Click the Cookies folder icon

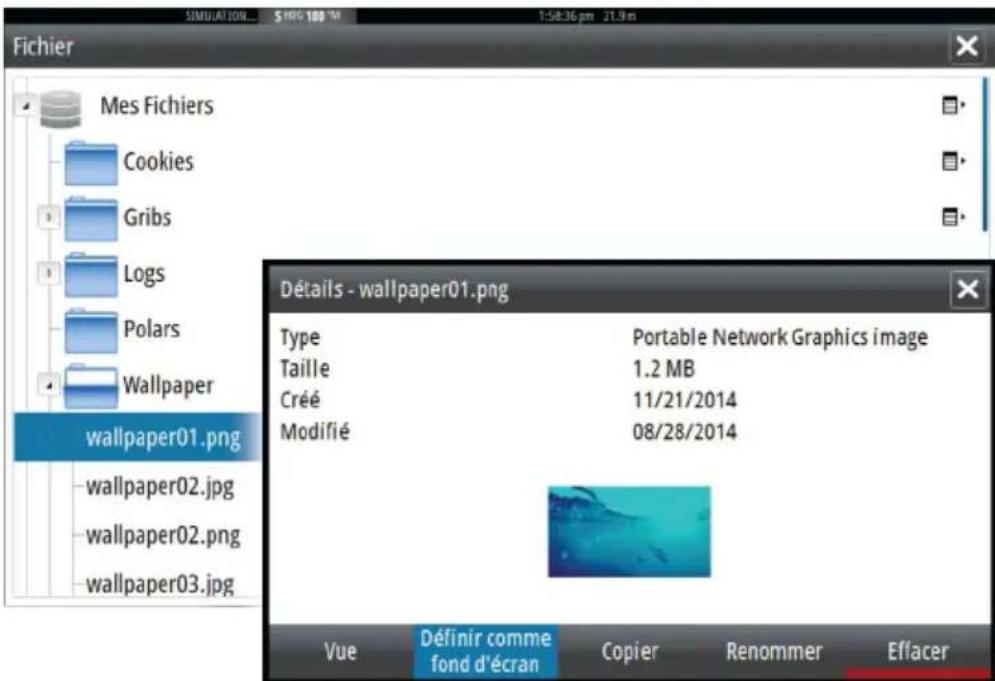click(x=90, y=159)
